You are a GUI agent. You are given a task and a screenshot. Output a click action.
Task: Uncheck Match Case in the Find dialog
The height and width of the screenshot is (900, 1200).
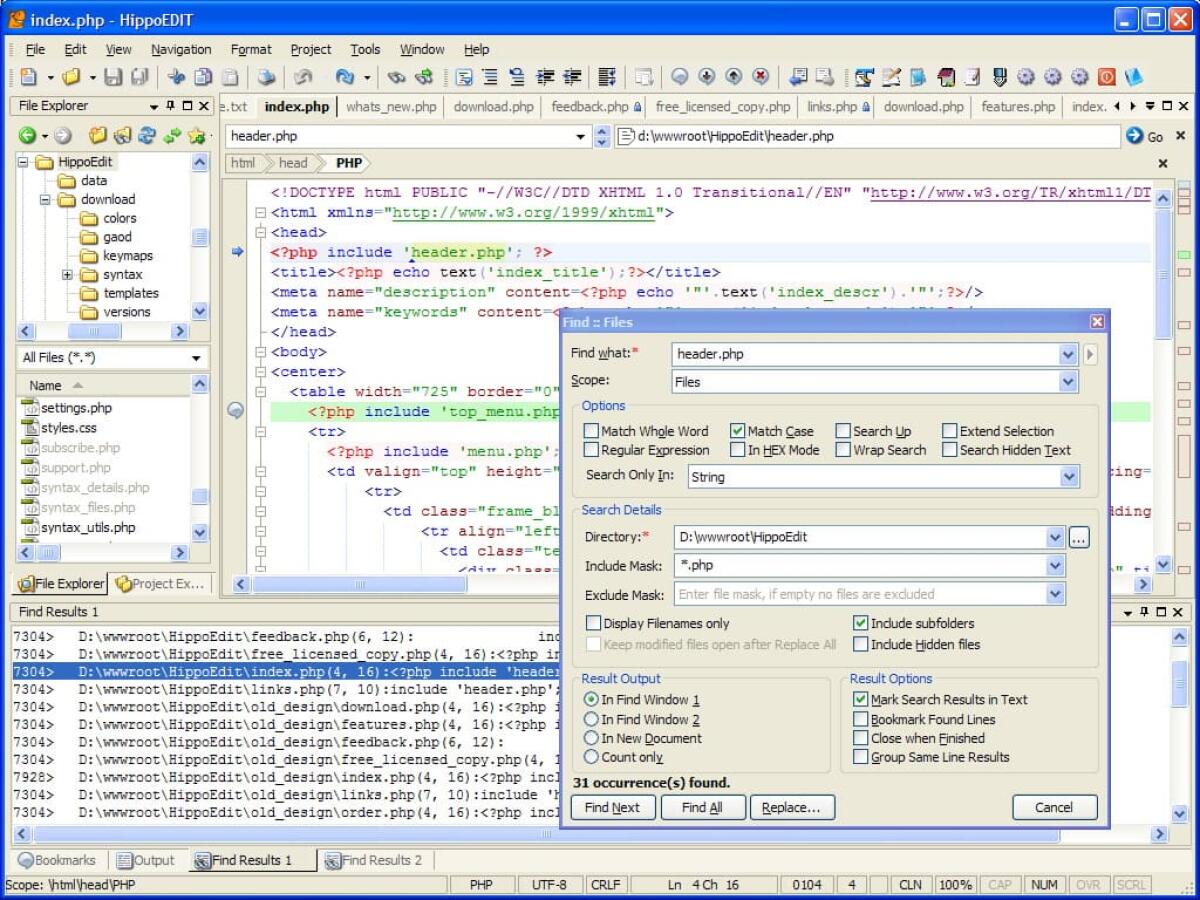point(738,430)
